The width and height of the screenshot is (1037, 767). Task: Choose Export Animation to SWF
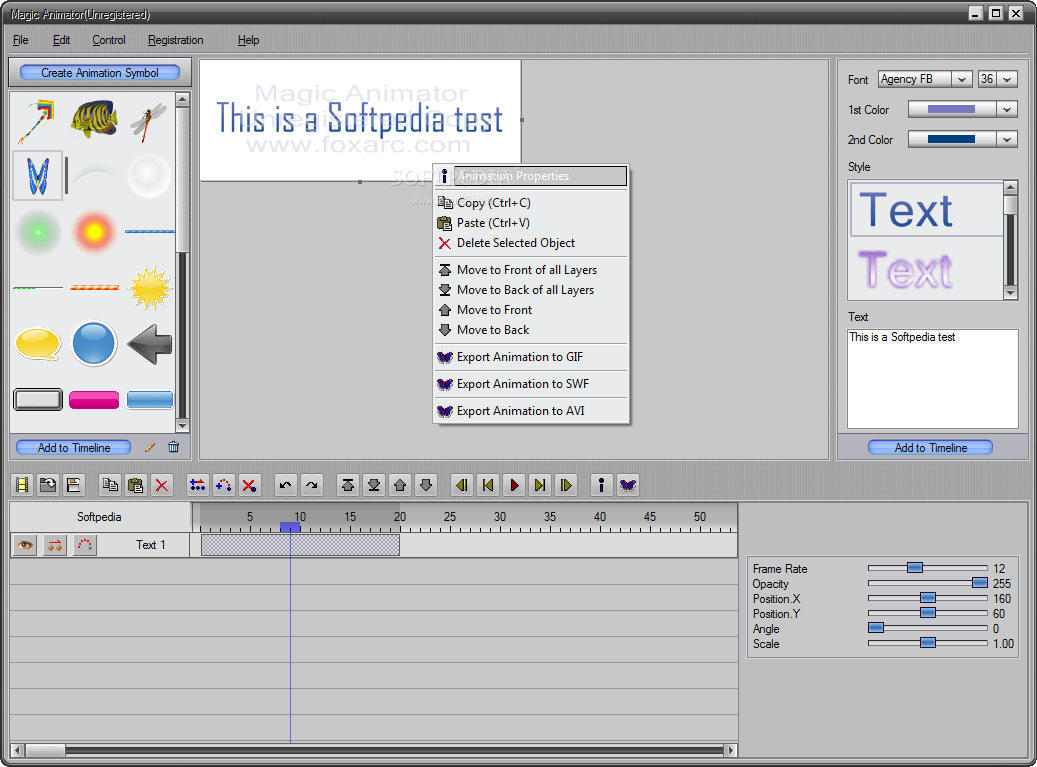point(531,384)
